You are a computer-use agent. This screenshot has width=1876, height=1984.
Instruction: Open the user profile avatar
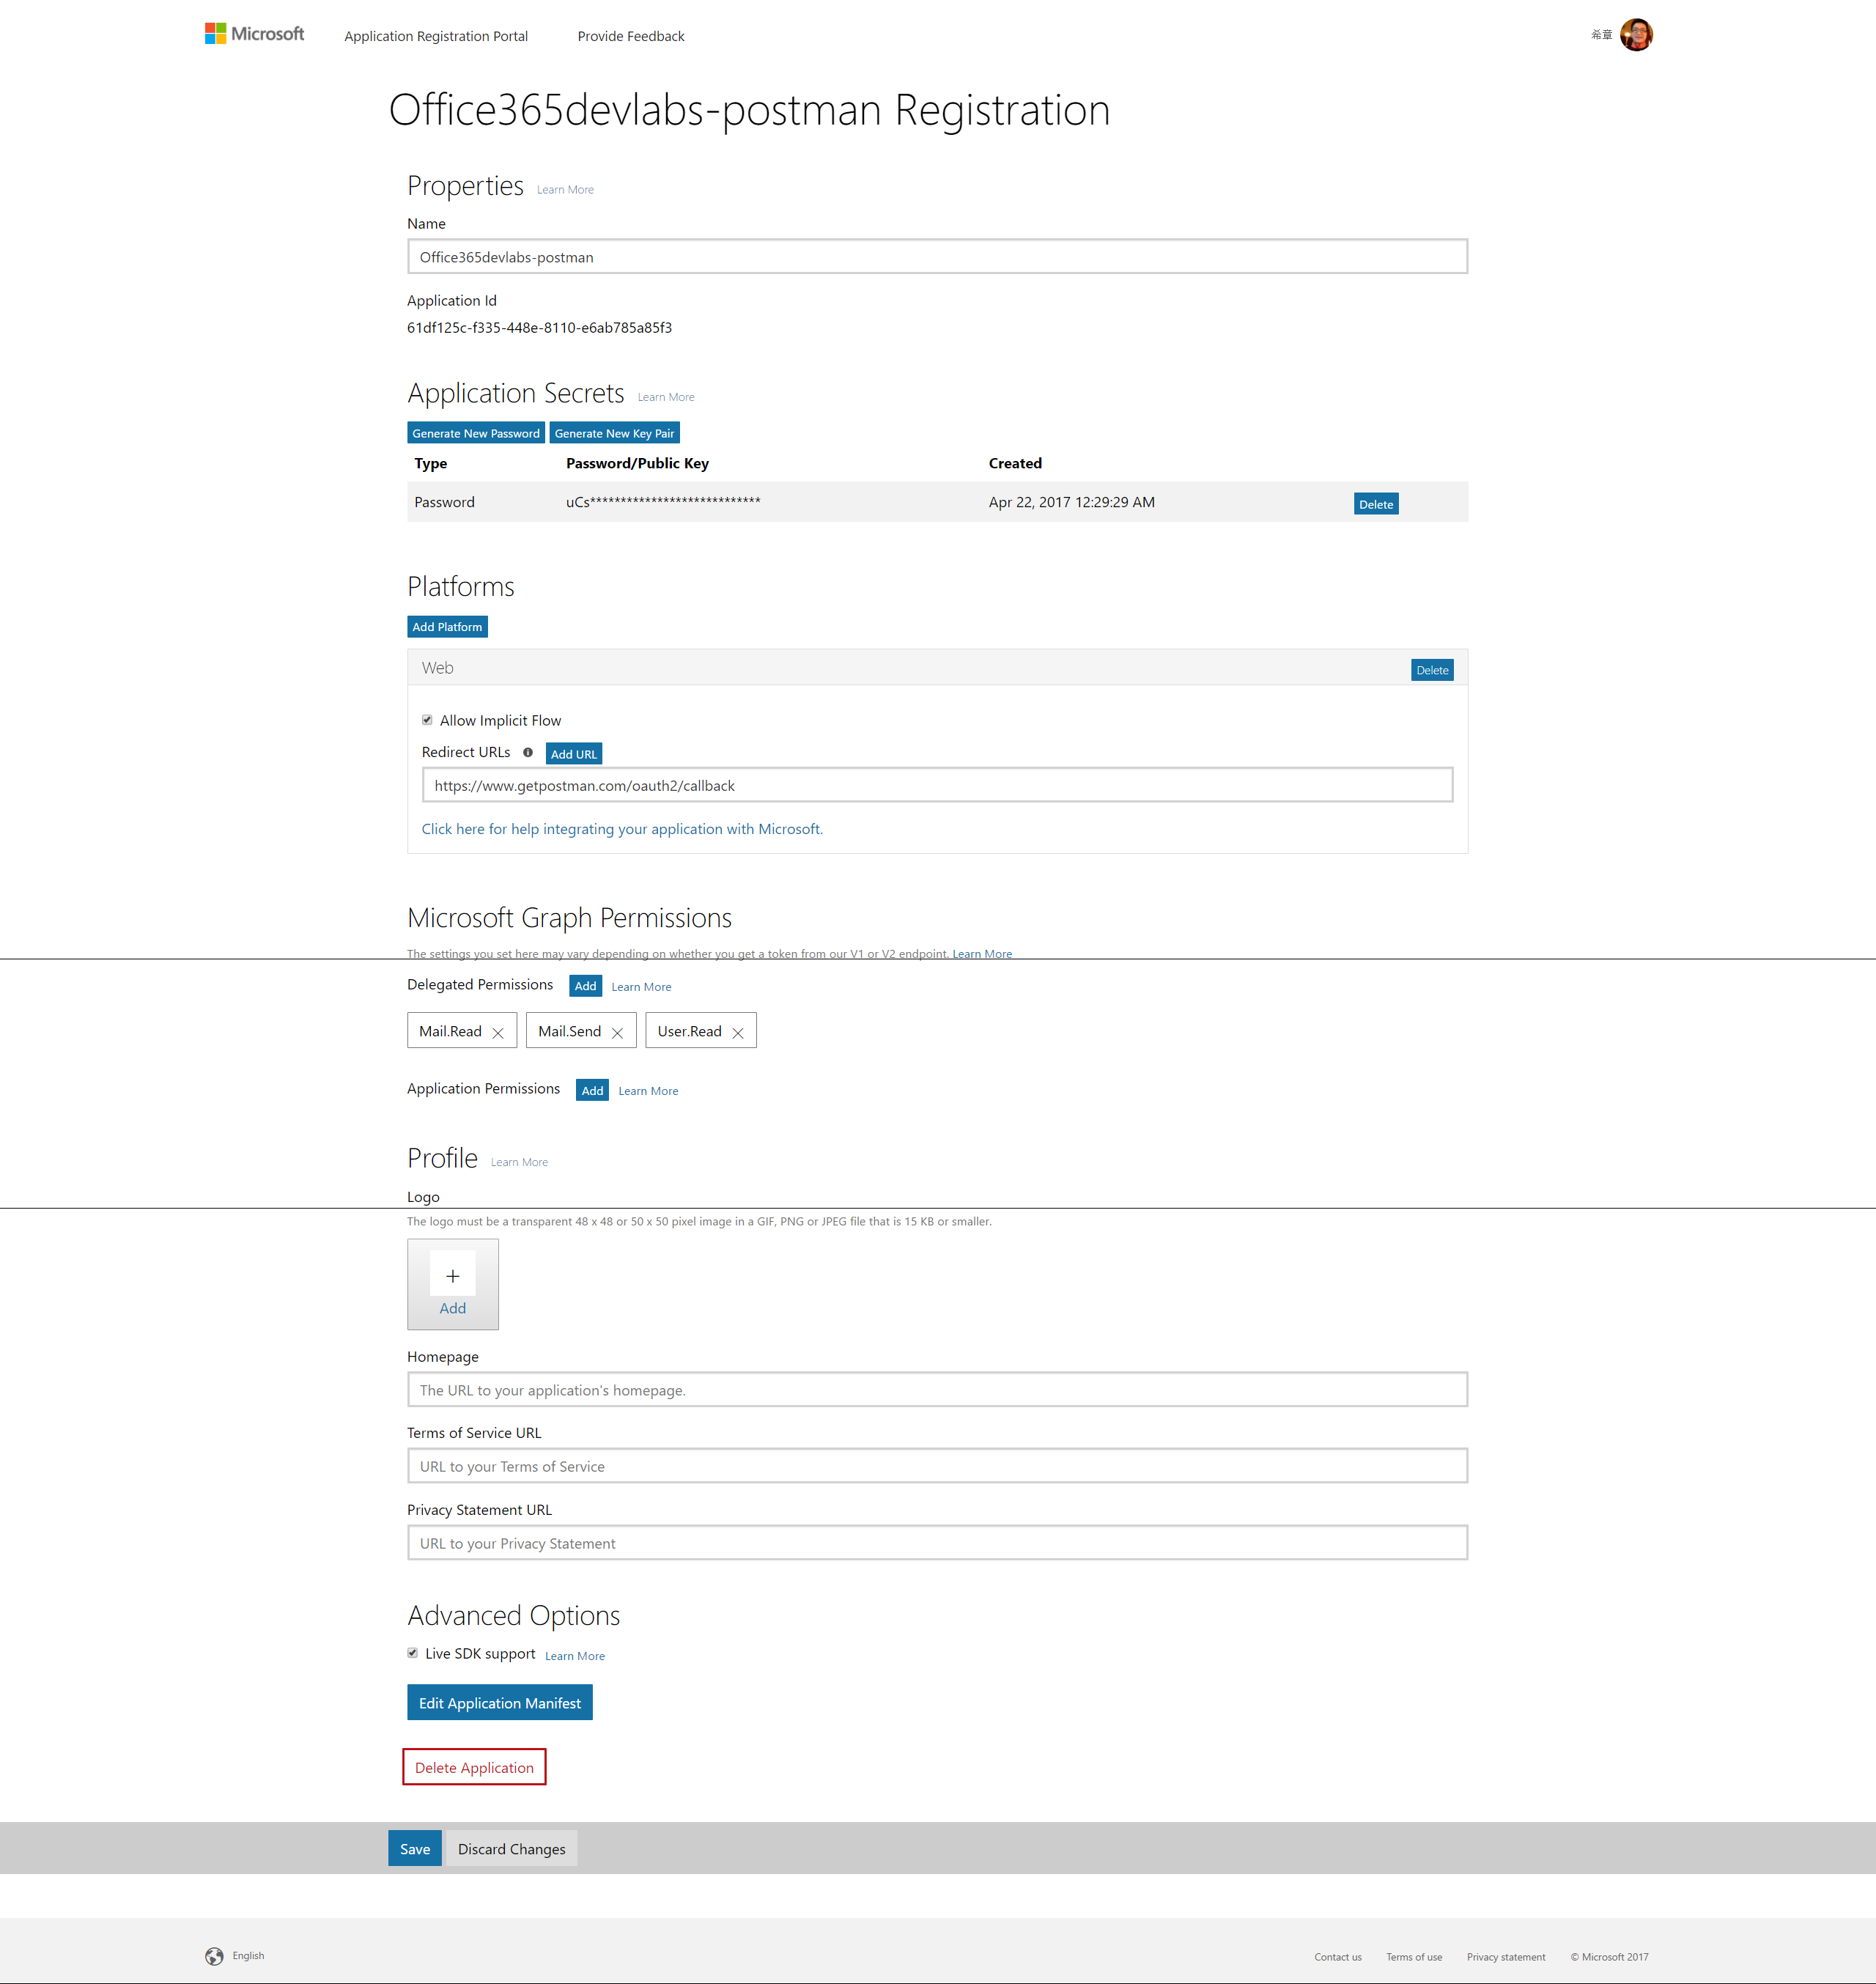(x=1636, y=35)
